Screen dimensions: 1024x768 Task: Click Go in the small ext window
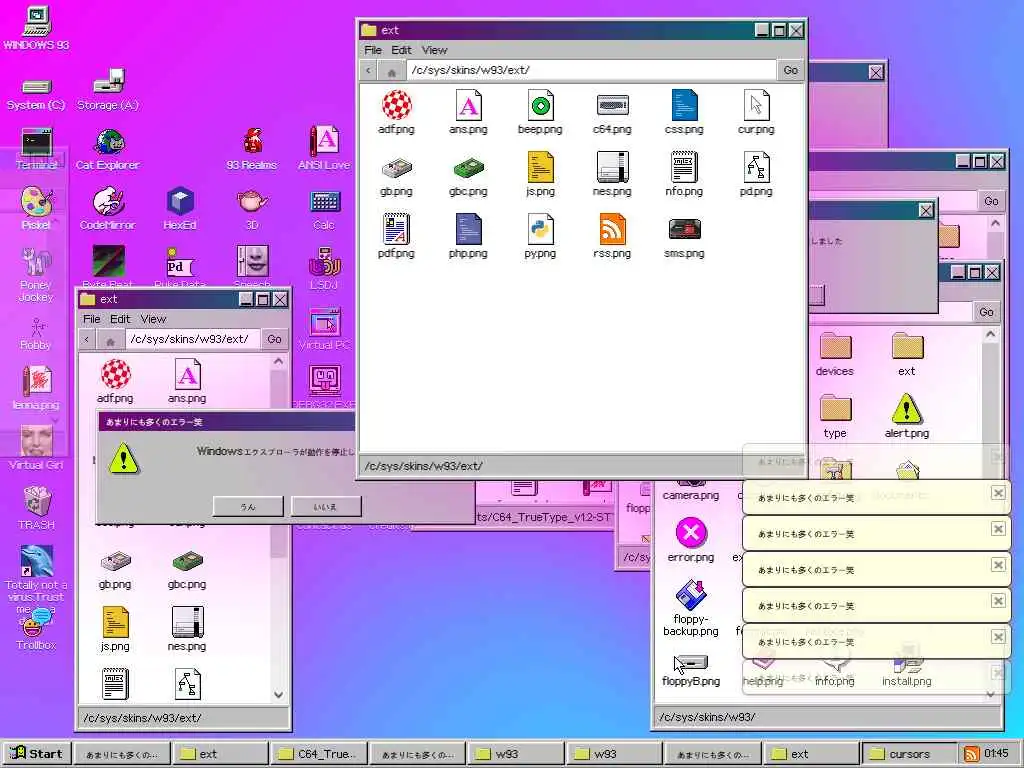[x=274, y=340]
